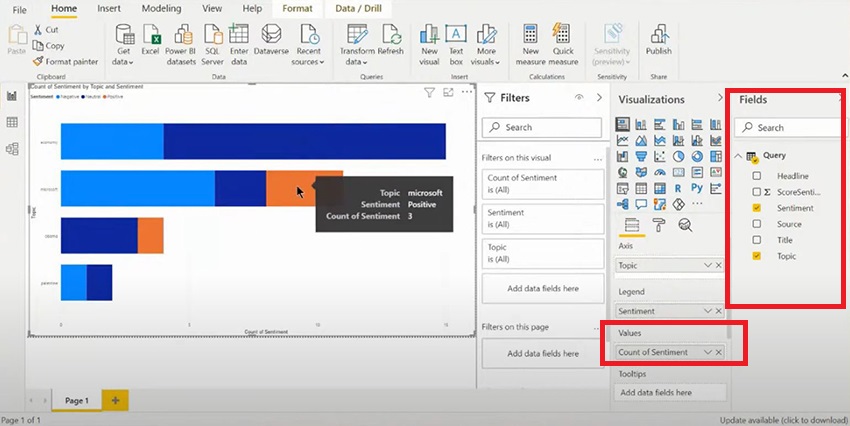850x426 pixels.
Task: Check the ScoreSenti... field checkbox
Action: point(757,192)
